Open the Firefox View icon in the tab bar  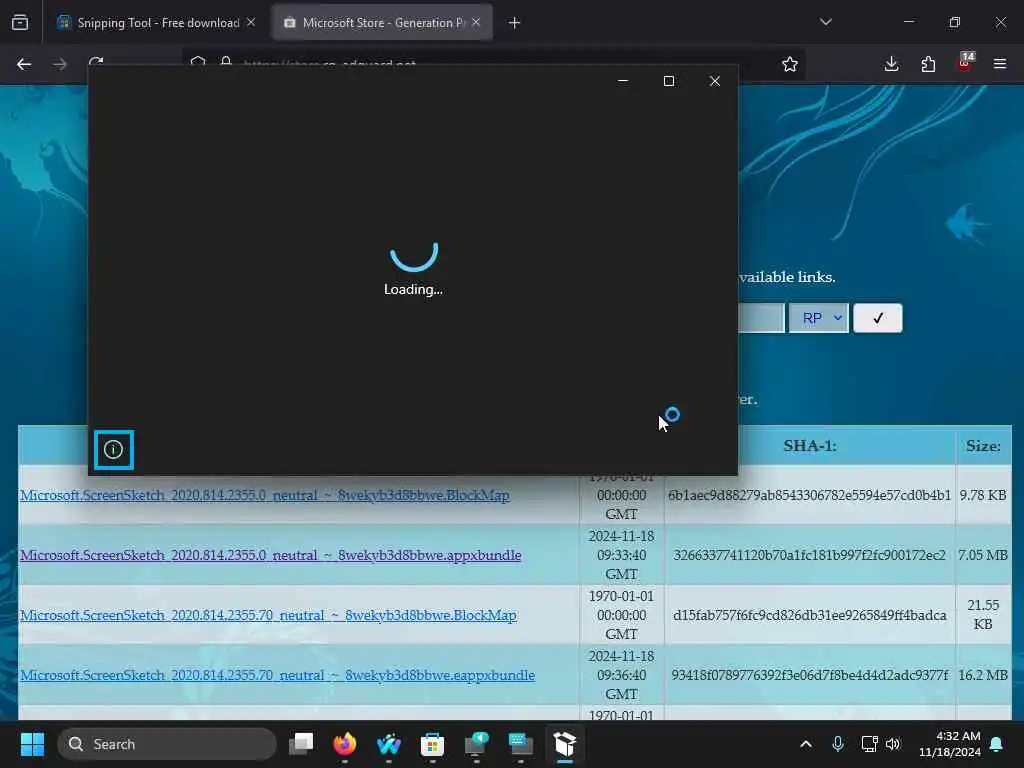click(20, 22)
